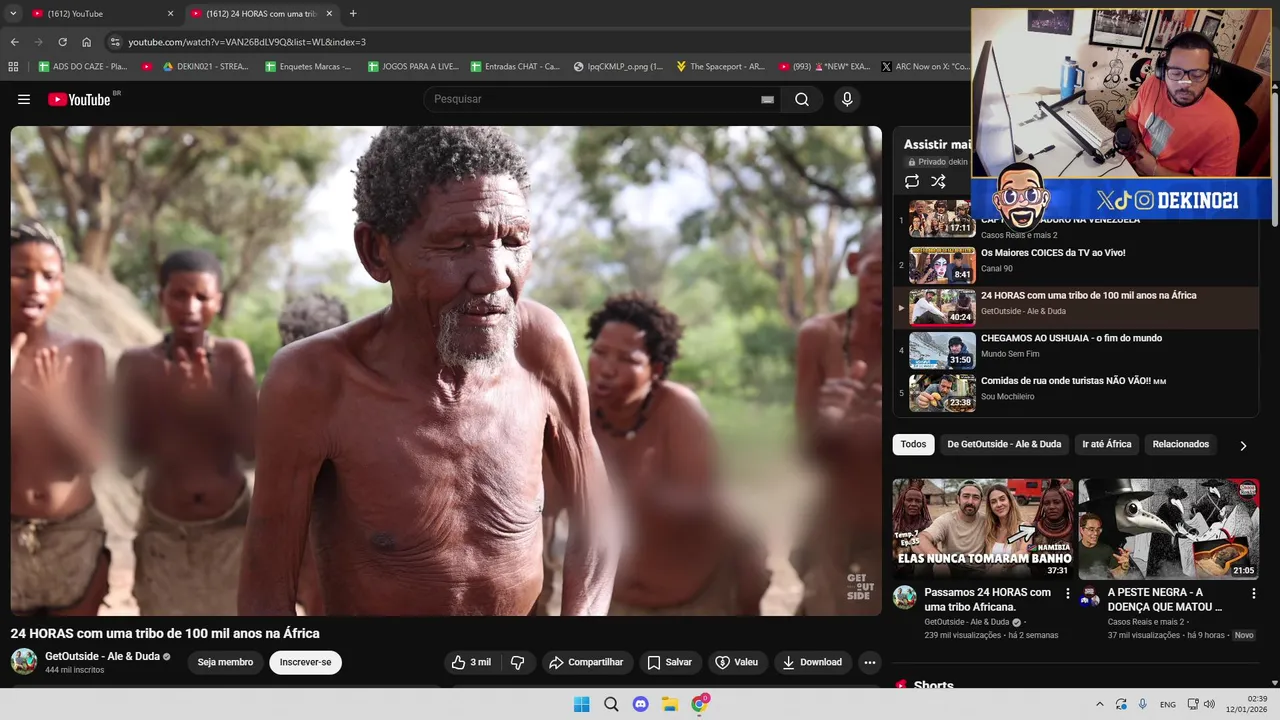Open the on-screen keyboard in search box

pyautogui.click(x=767, y=99)
